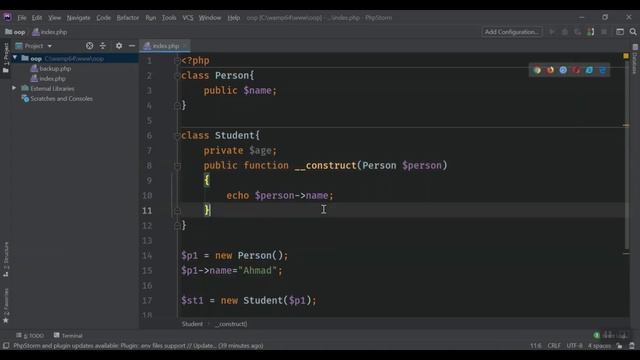Open Search Everywhere magnifier icon
The width and height of the screenshot is (640, 360).
point(633,32)
